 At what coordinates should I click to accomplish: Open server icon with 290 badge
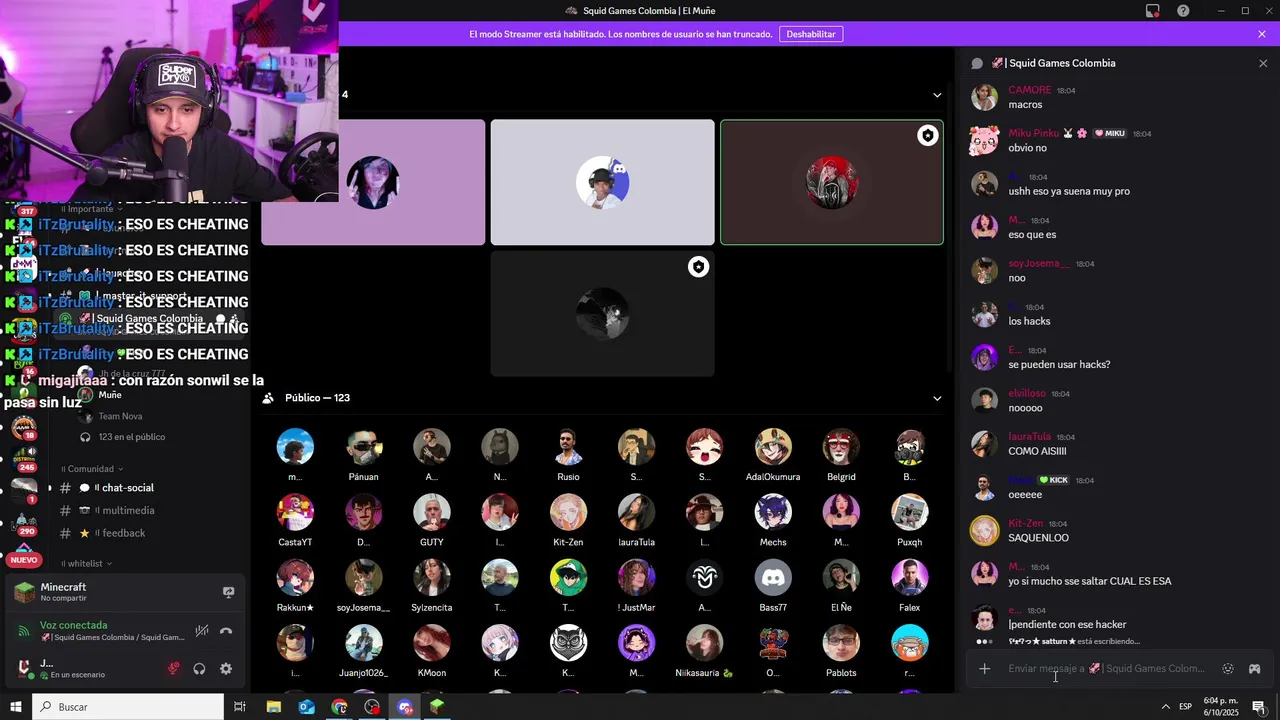click(x=24, y=524)
